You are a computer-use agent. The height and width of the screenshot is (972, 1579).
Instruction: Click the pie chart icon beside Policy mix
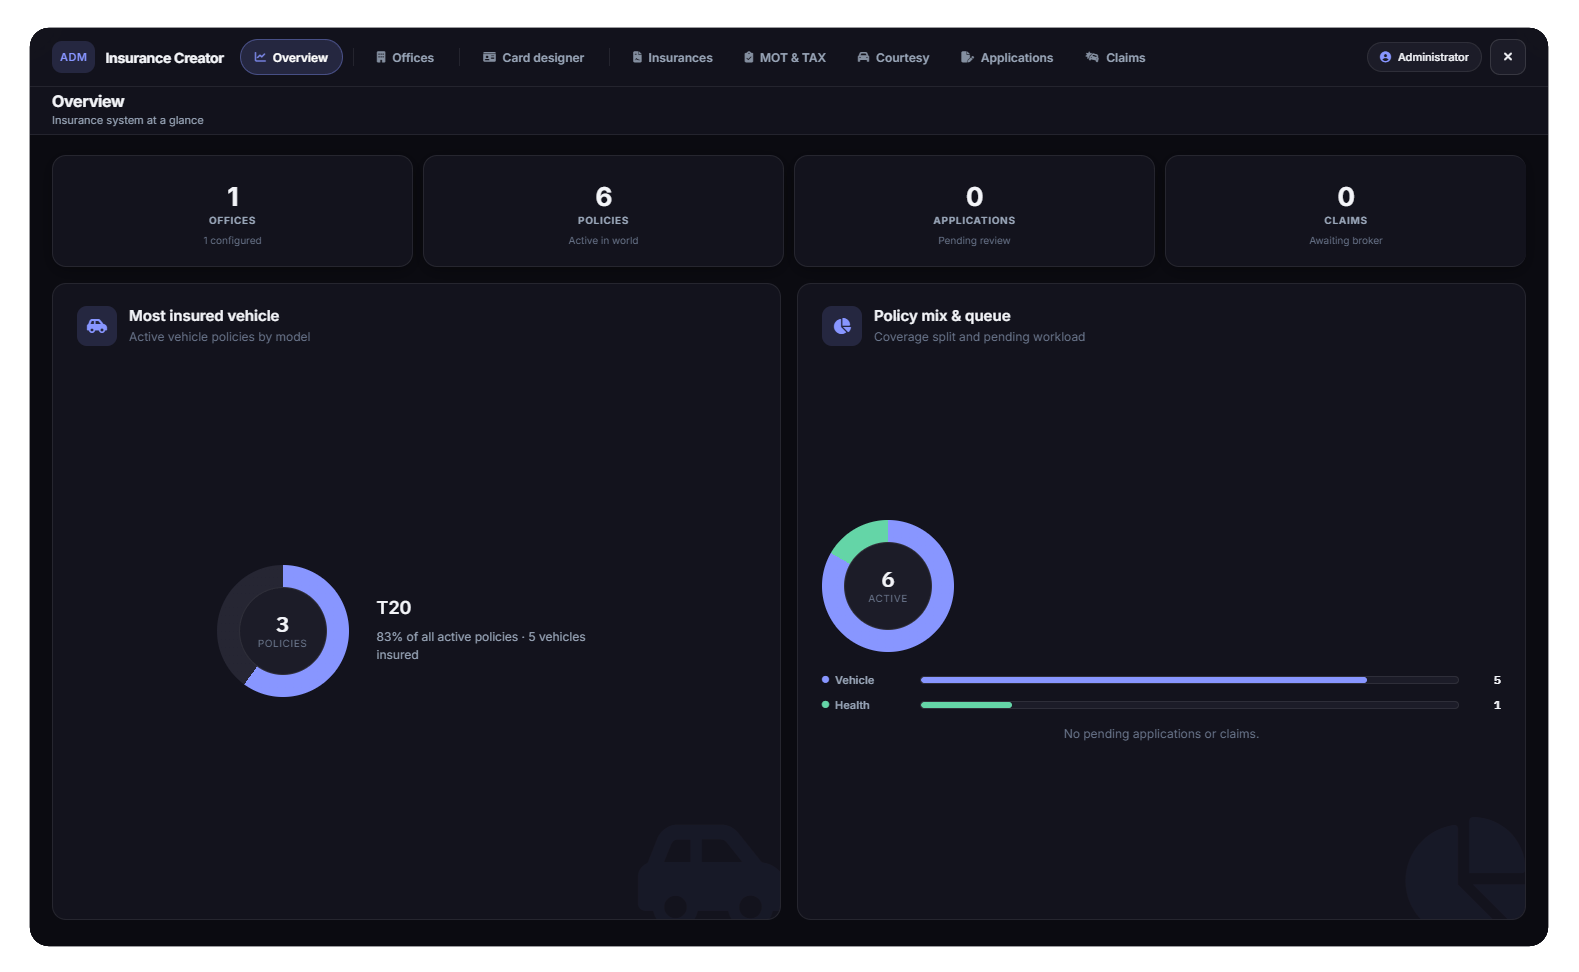click(x=842, y=326)
